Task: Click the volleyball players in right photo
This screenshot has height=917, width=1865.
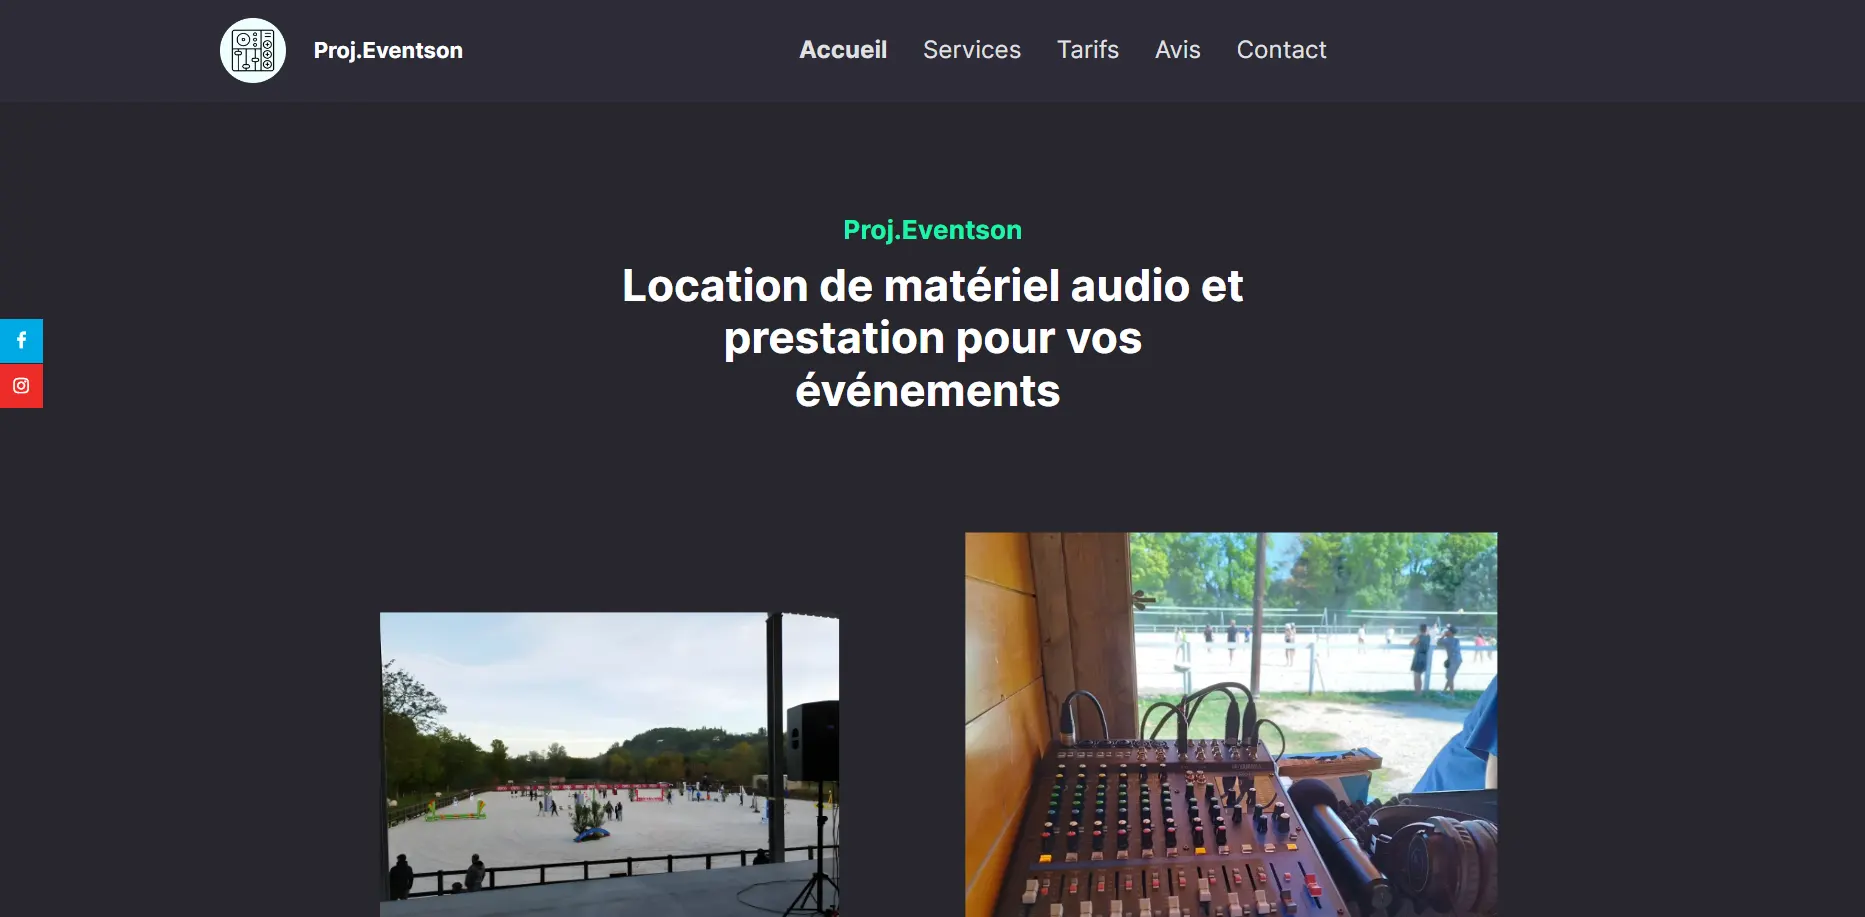Action: tap(1430, 655)
